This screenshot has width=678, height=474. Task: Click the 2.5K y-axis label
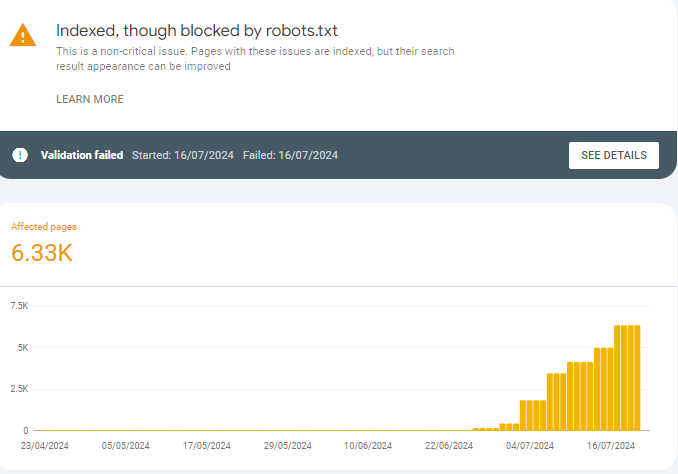coord(19,389)
